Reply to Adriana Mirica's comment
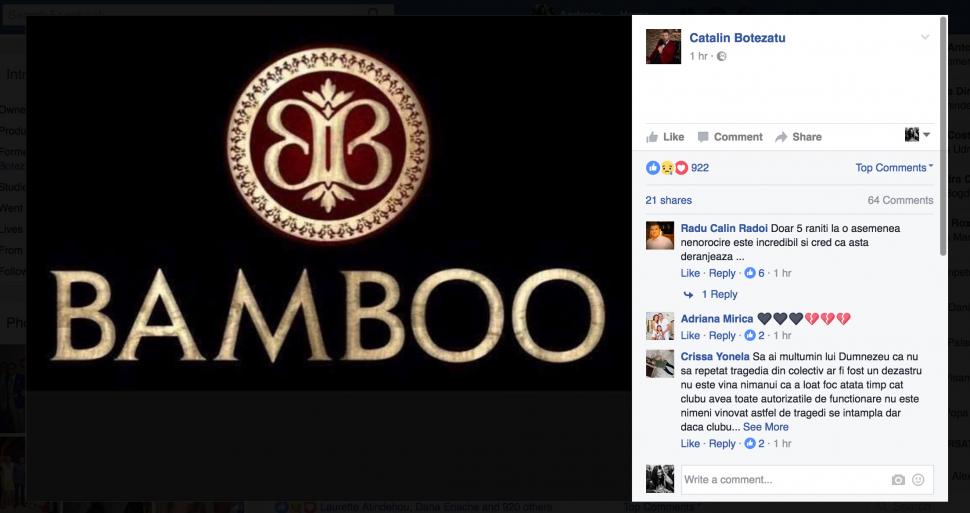The image size is (970, 513). point(722,335)
